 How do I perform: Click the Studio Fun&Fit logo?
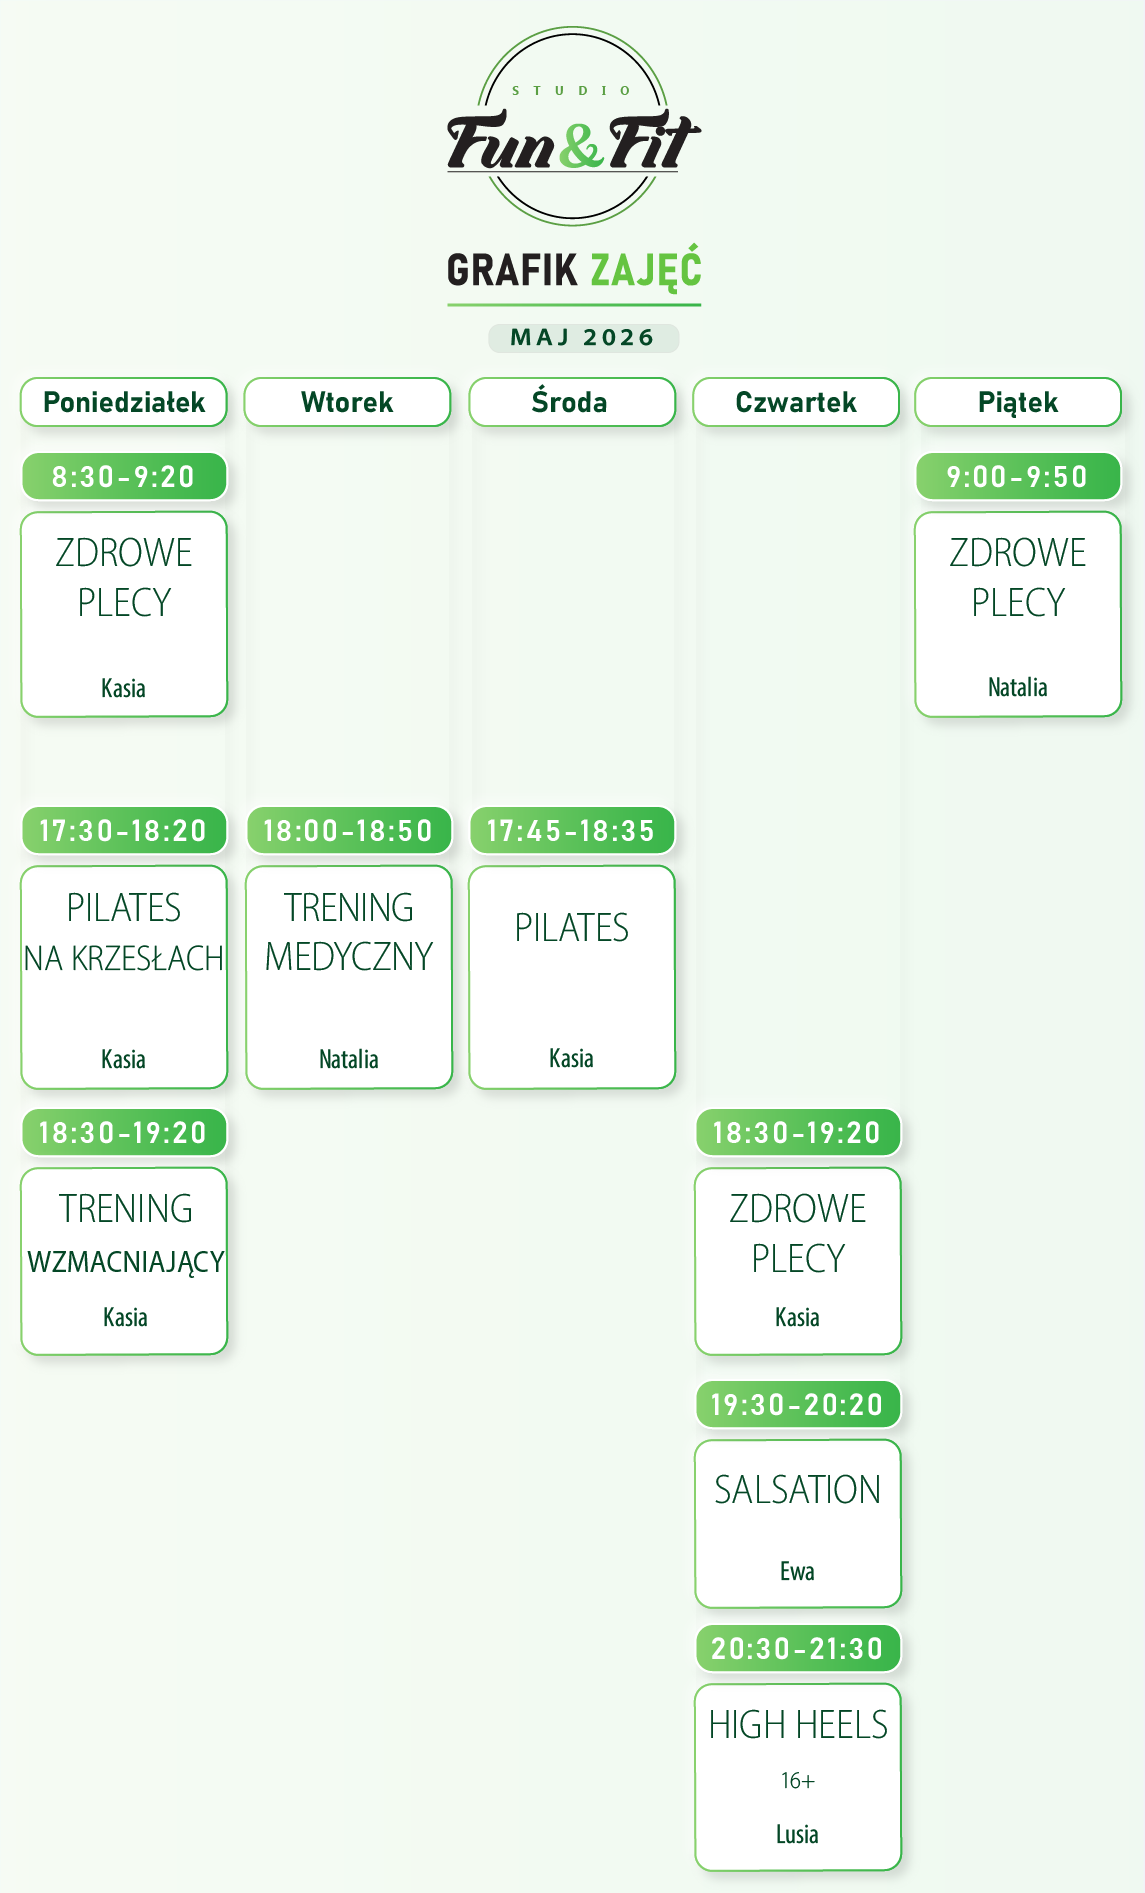click(x=573, y=126)
